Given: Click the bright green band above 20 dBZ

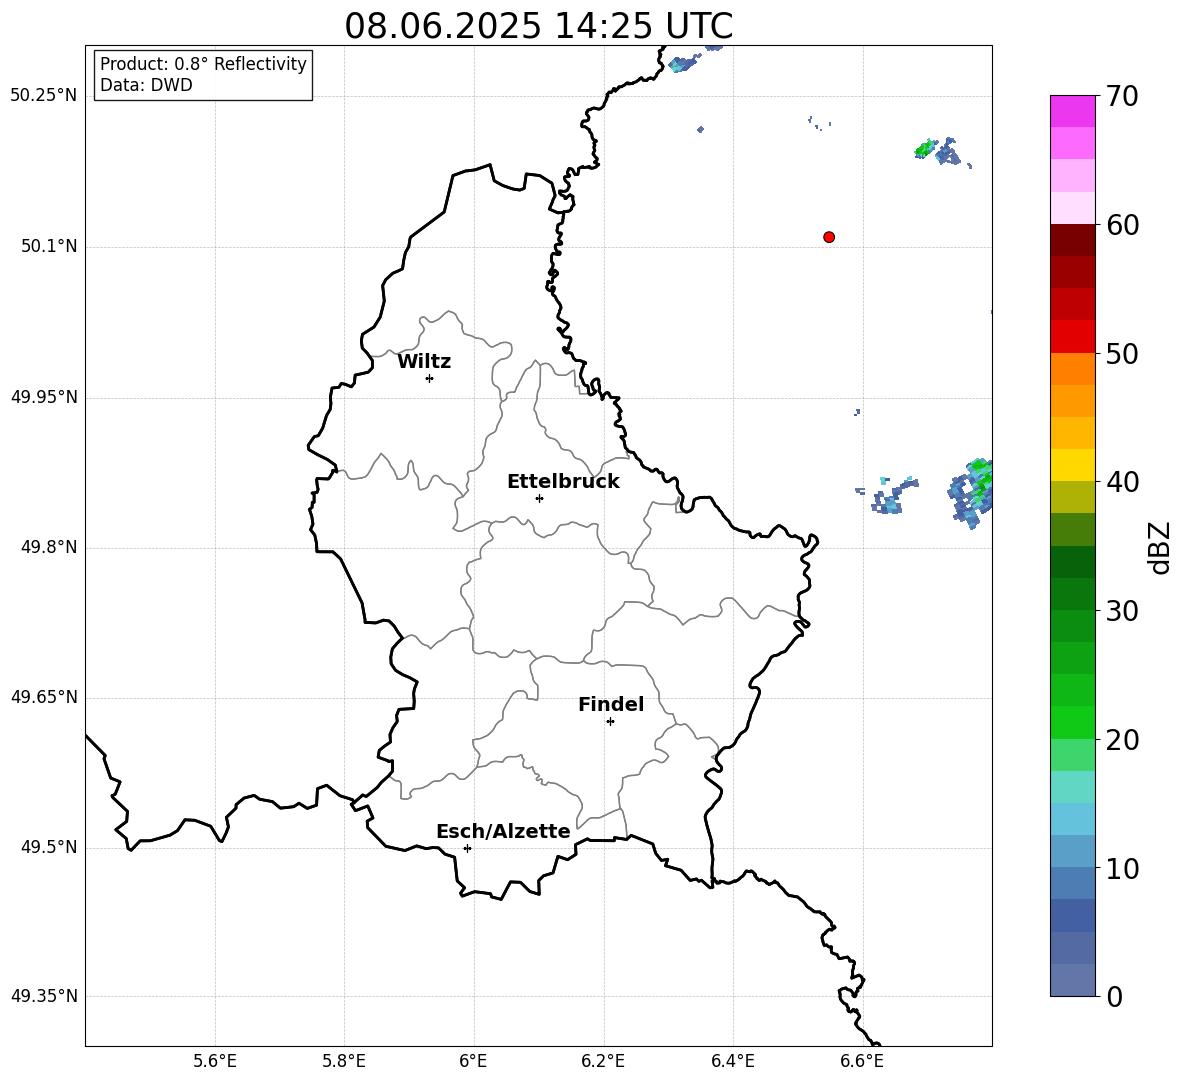Looking at the screenshot, I should 1072,722.
